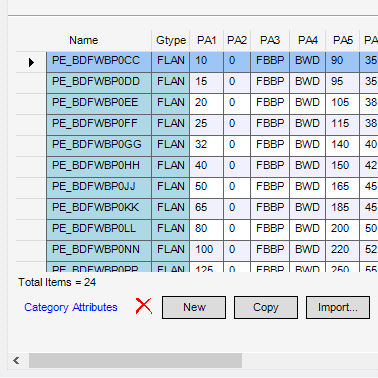Click the red X delete icon

pos(144,306)
